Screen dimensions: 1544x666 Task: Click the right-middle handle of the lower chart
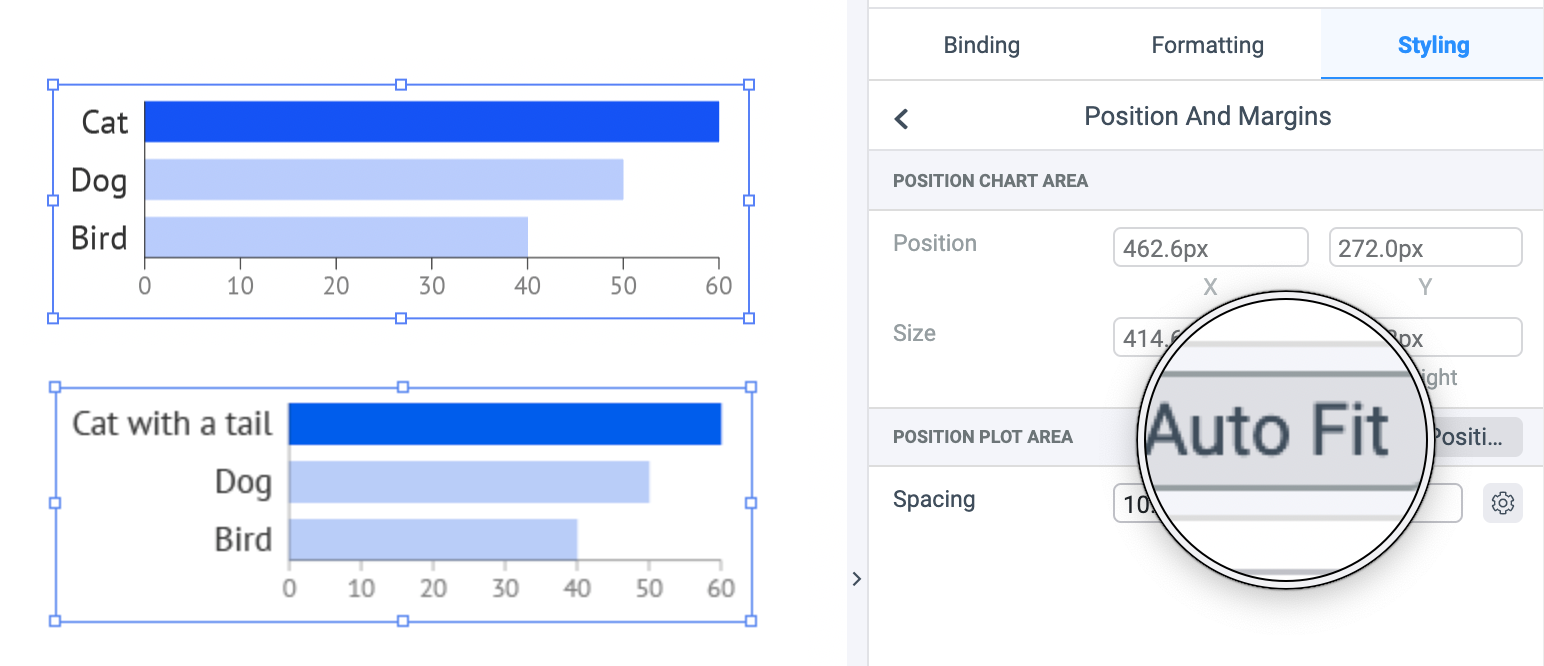pos(751,503)
